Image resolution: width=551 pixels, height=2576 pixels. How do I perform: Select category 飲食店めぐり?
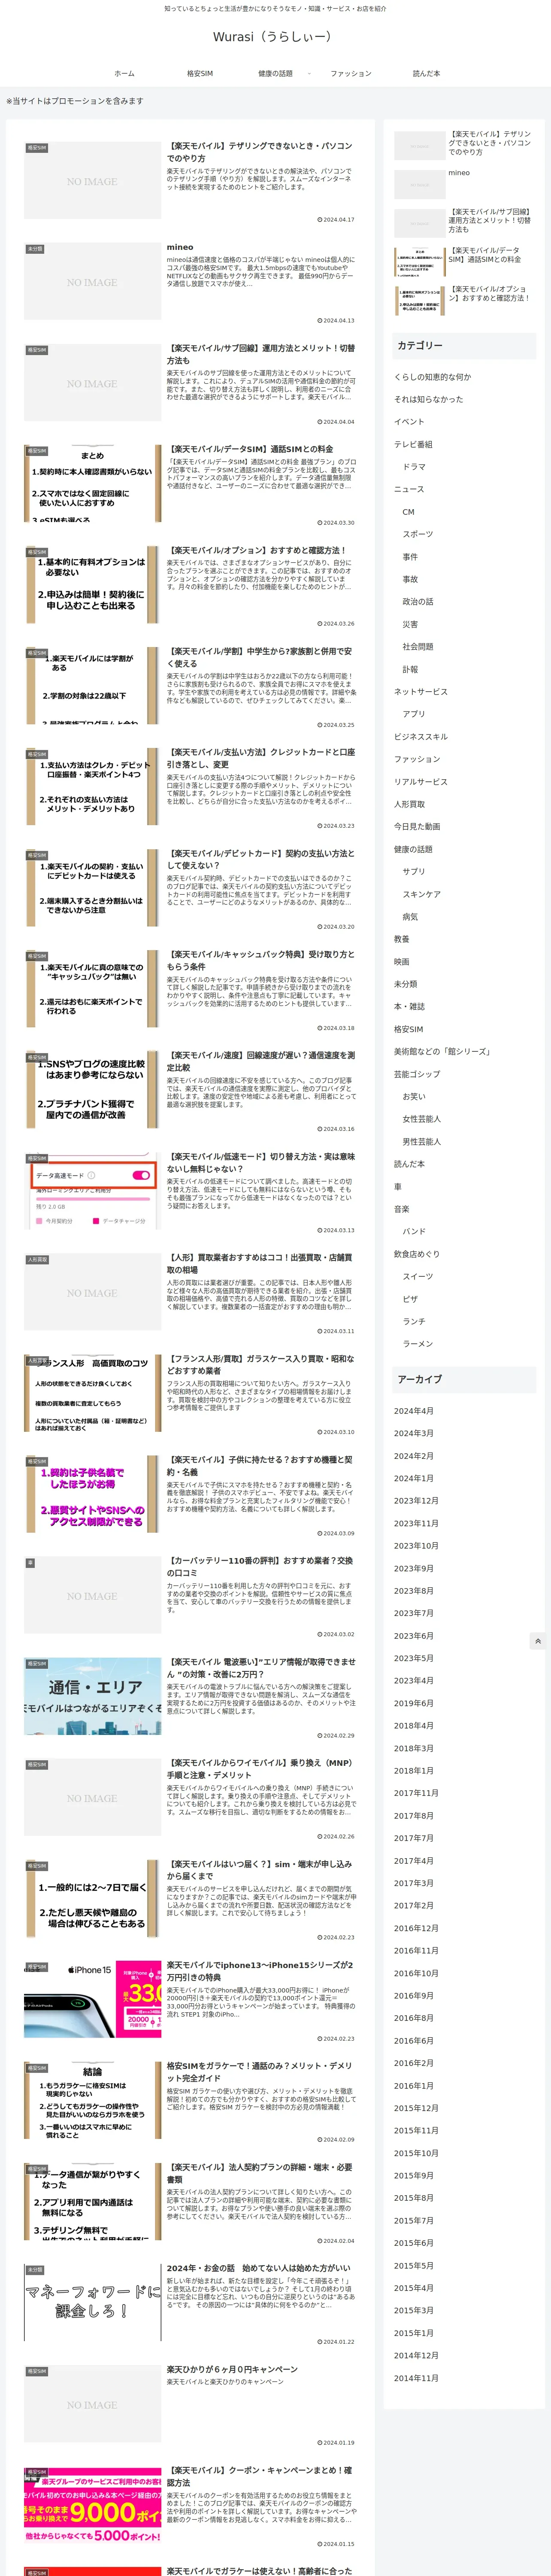tap(417, 1254)
